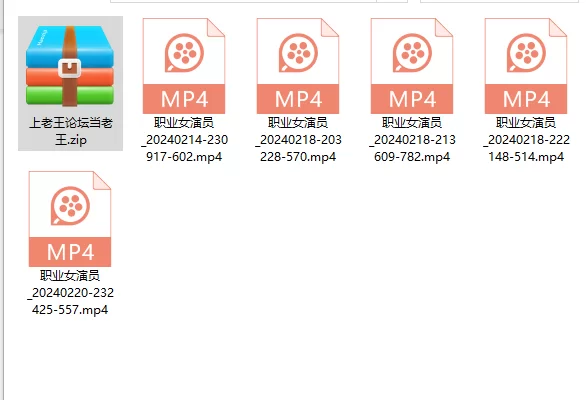Click the film reel glyph on 20240218-213609 file
Viewport: 586px width, 400px height.
tap(412, 53)
